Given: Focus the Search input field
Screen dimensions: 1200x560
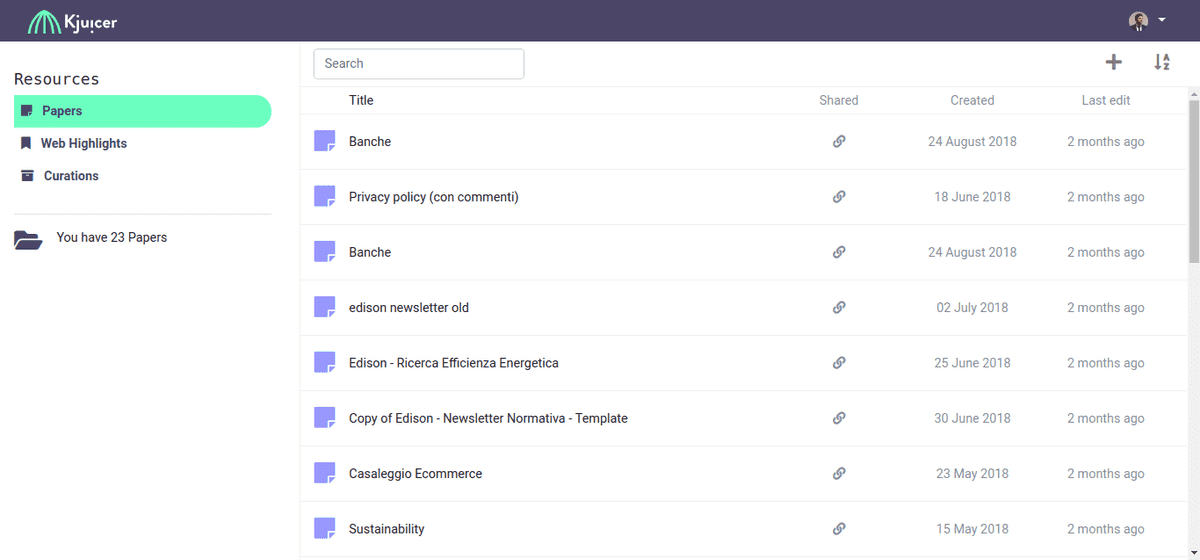Looking at the screenshot, I should tap(419, 64).
